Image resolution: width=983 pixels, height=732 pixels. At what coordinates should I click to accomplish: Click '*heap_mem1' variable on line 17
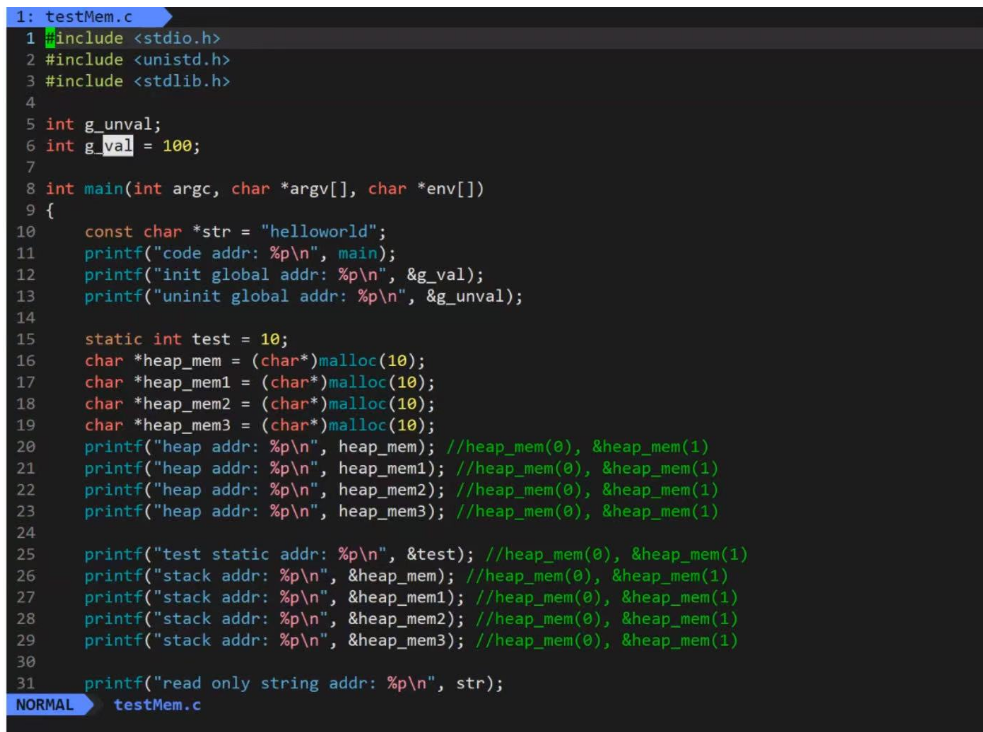click(182, 382)
